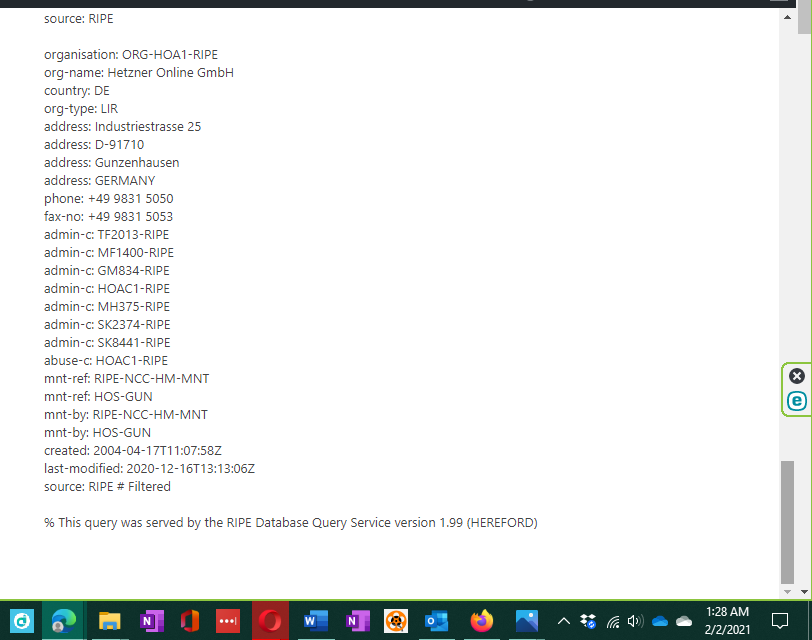The image size is (812, 640).
Task: Click the teal ESET 'e' side icon
Action: click(x=796, y=401)
